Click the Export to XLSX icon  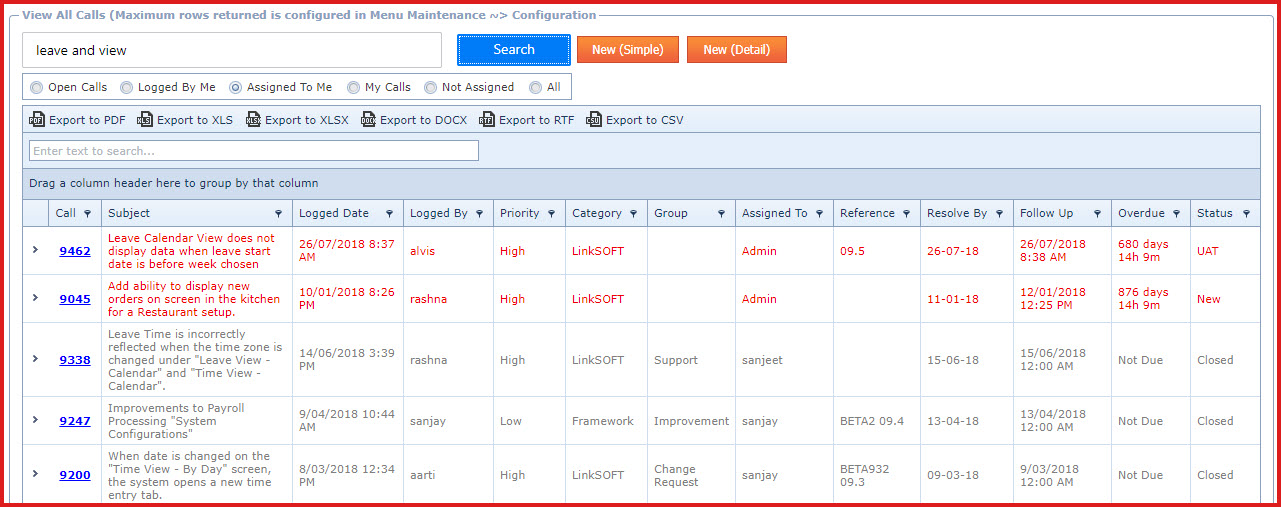coord(253,120)
